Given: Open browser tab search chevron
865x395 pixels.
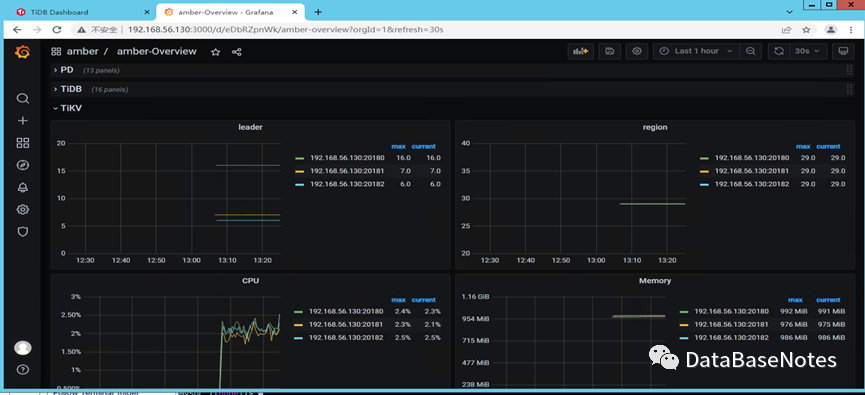Looking at the screenshot, I should [x=789, y=12].
